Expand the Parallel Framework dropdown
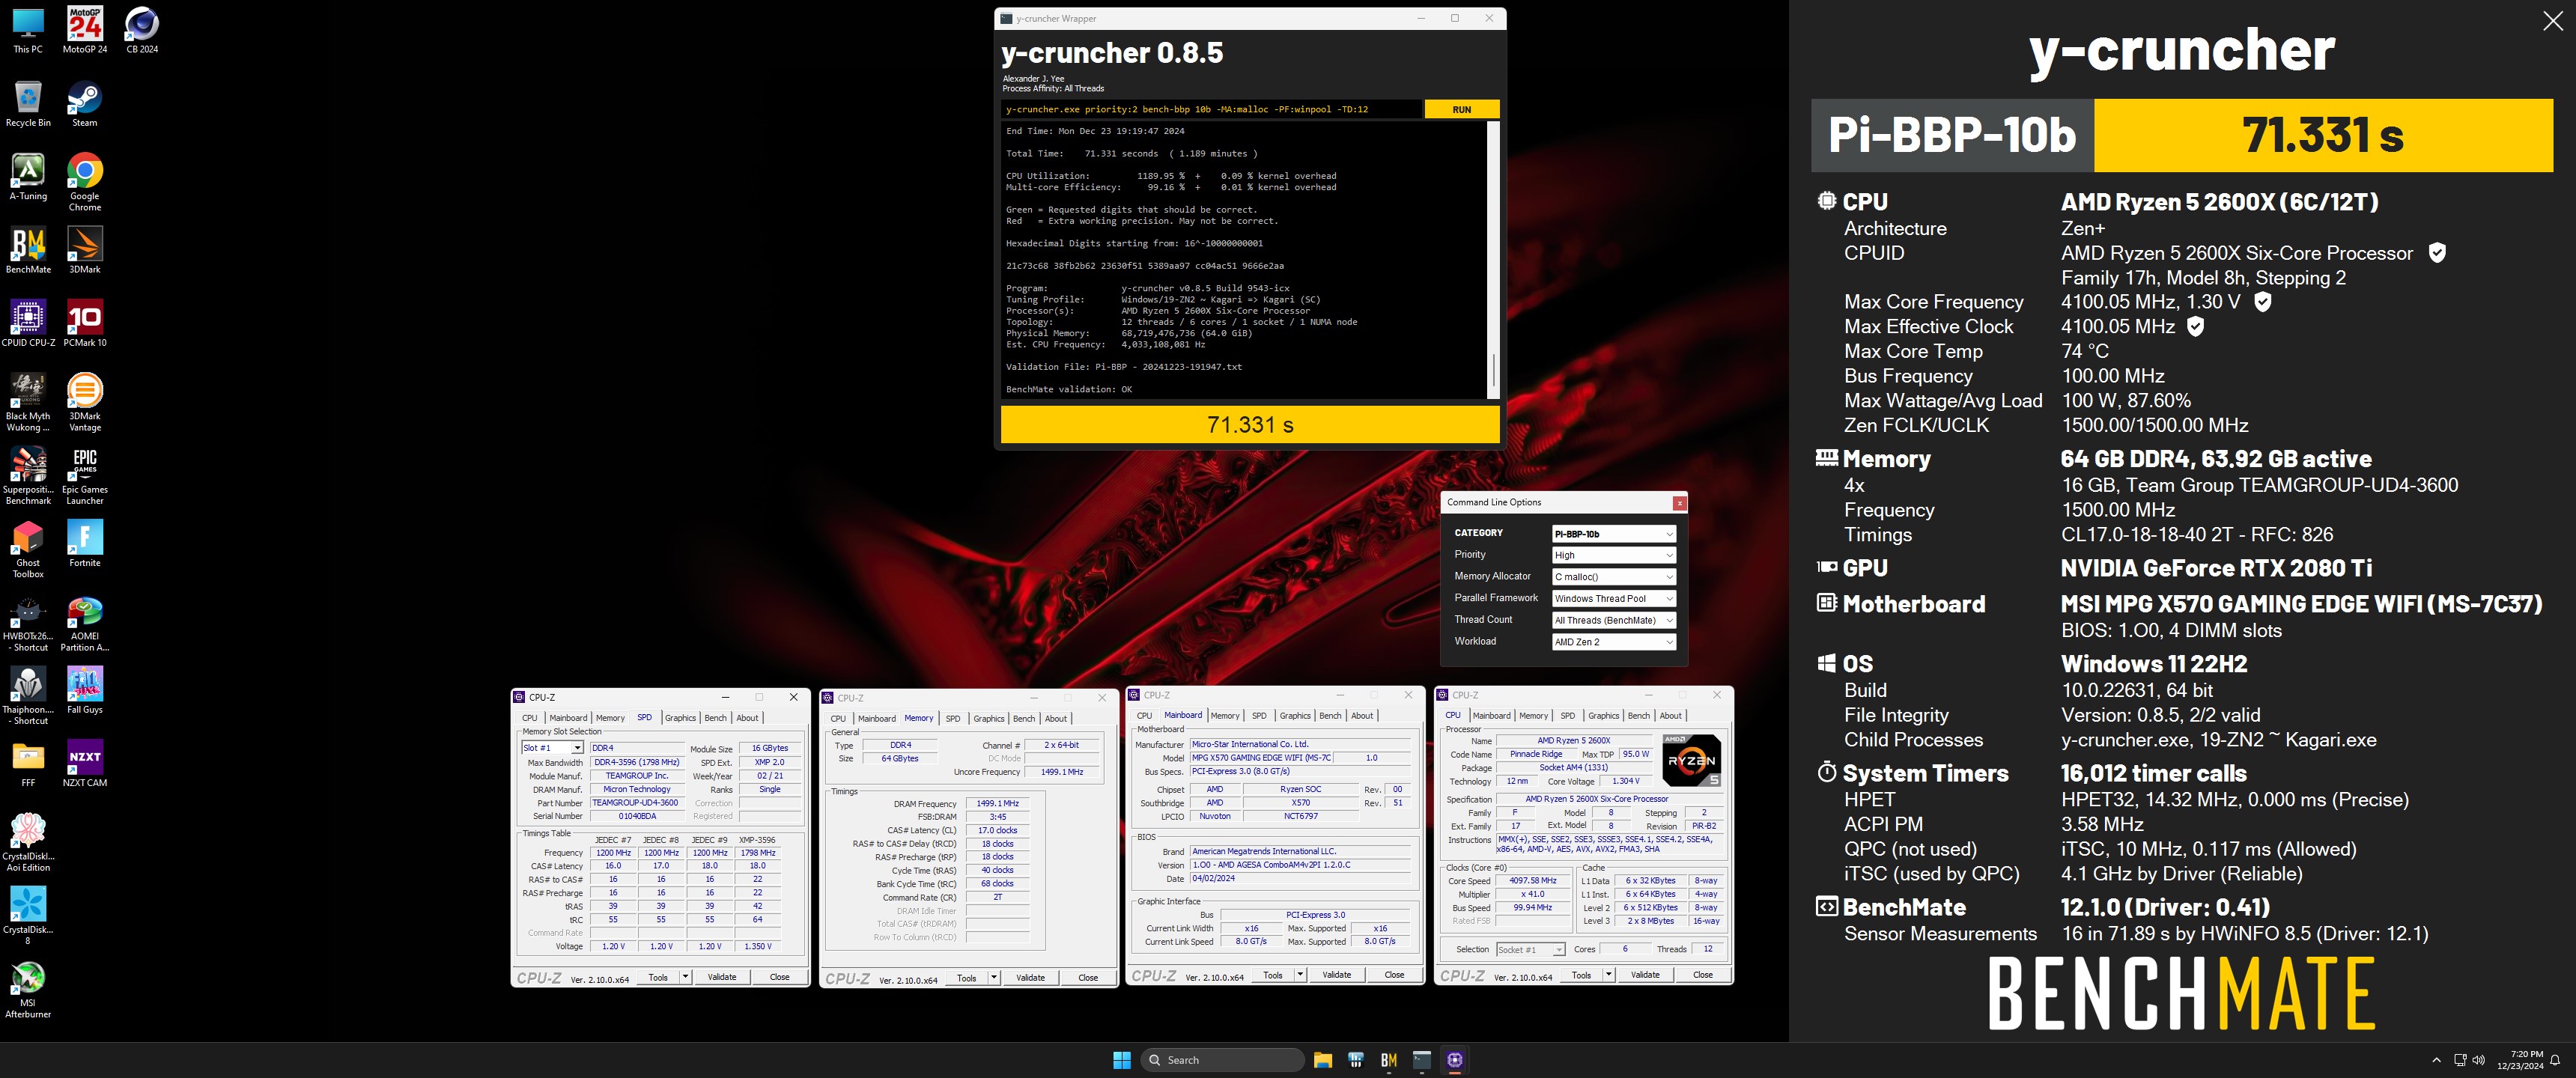The image size is (2576, 1078). (x=1613, y=599)
